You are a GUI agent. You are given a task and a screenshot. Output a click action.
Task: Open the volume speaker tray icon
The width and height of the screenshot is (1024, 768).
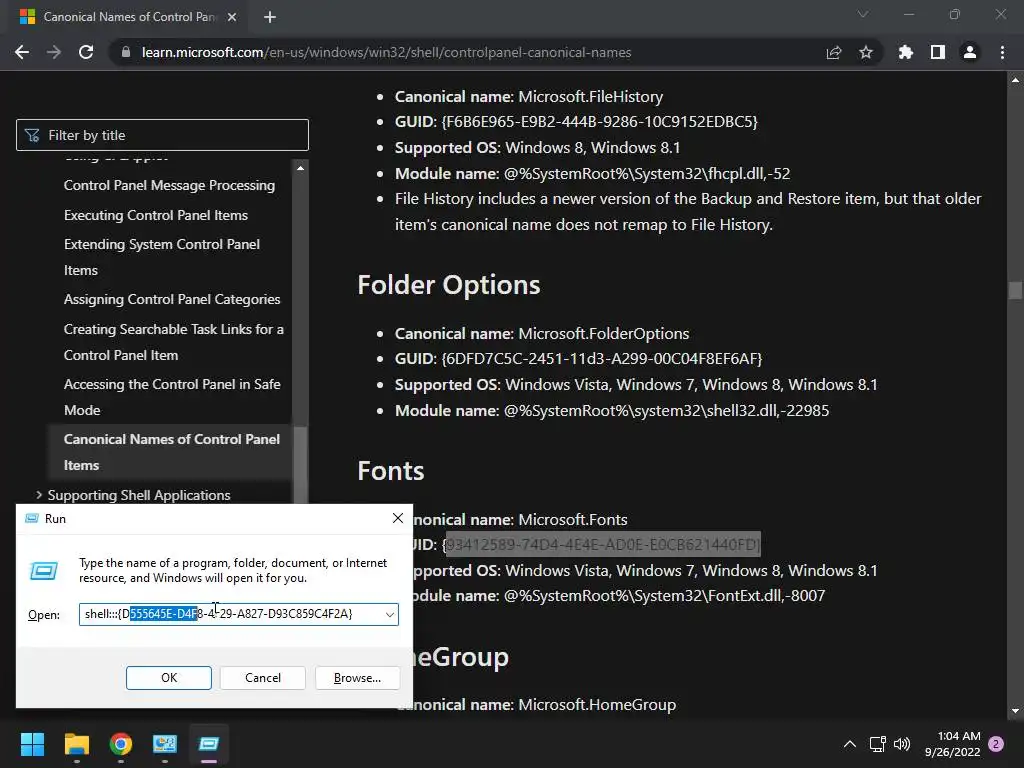click(x=902, y=744)
